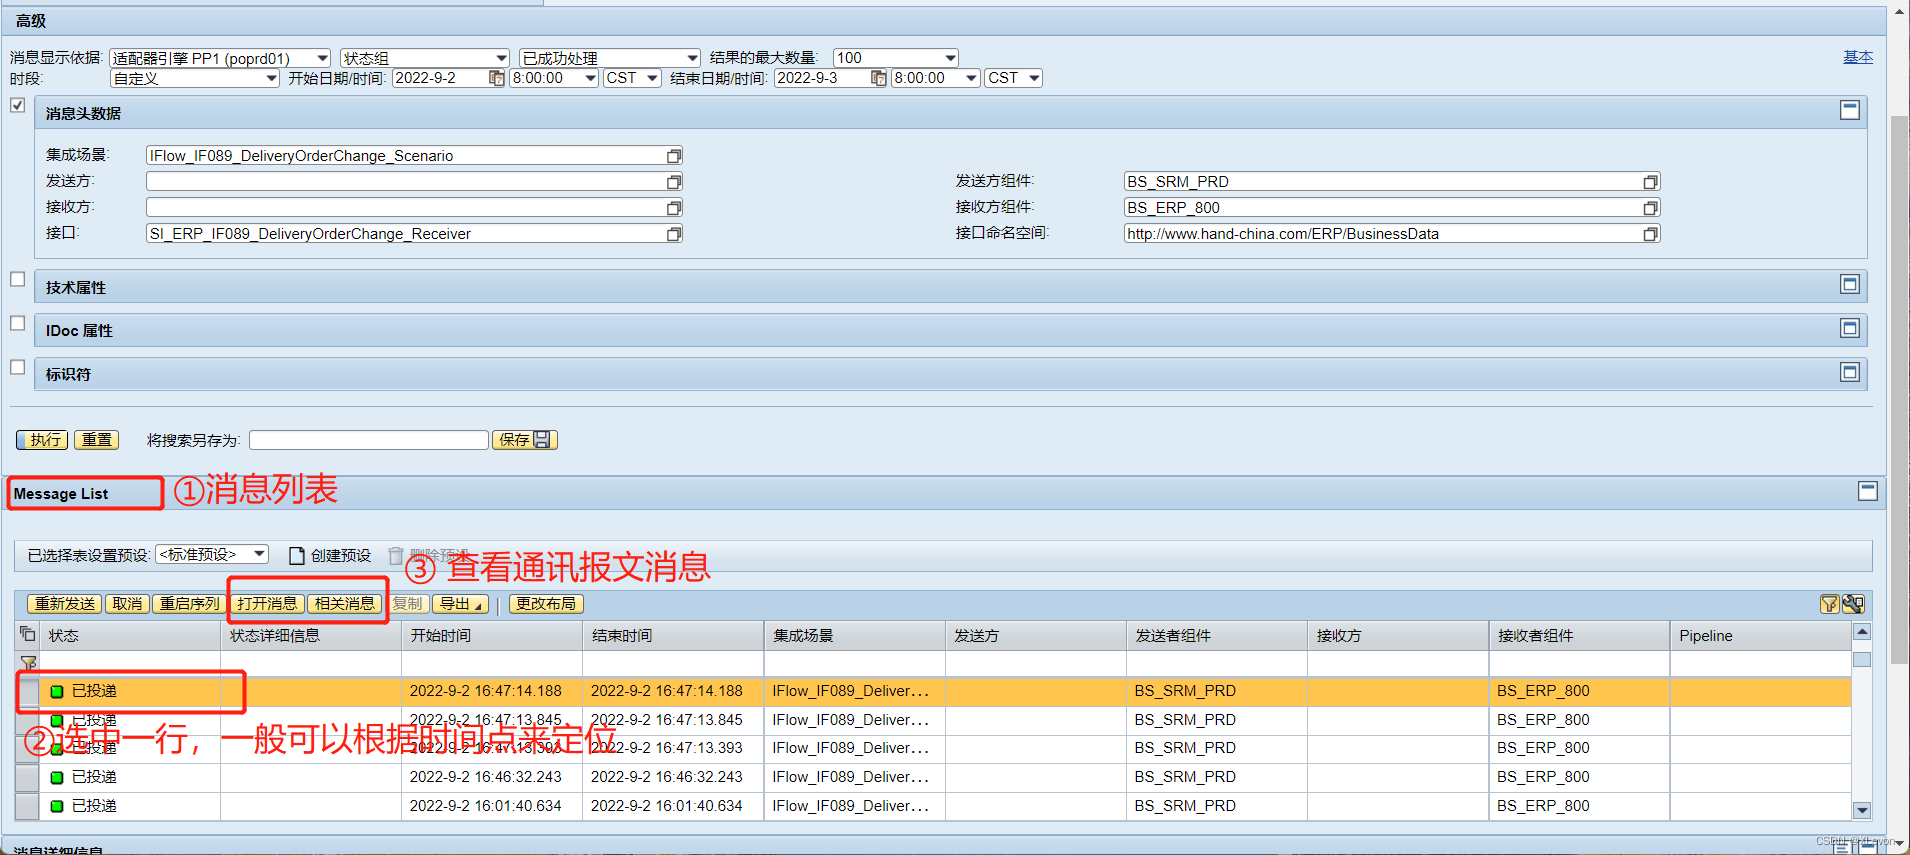
Task: Open 消息显示依据 adapter engine dropdown
Action: [x=322, y=58]
